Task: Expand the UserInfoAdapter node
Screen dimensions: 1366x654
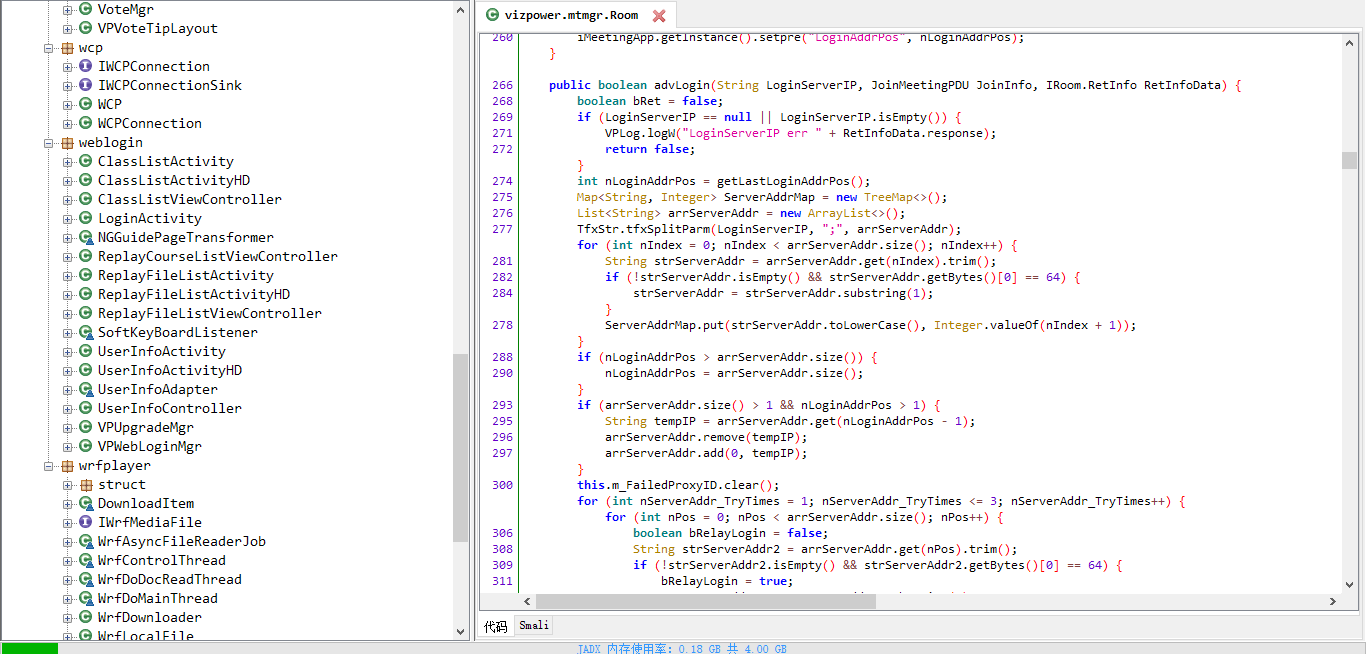Action: [68, 389]
